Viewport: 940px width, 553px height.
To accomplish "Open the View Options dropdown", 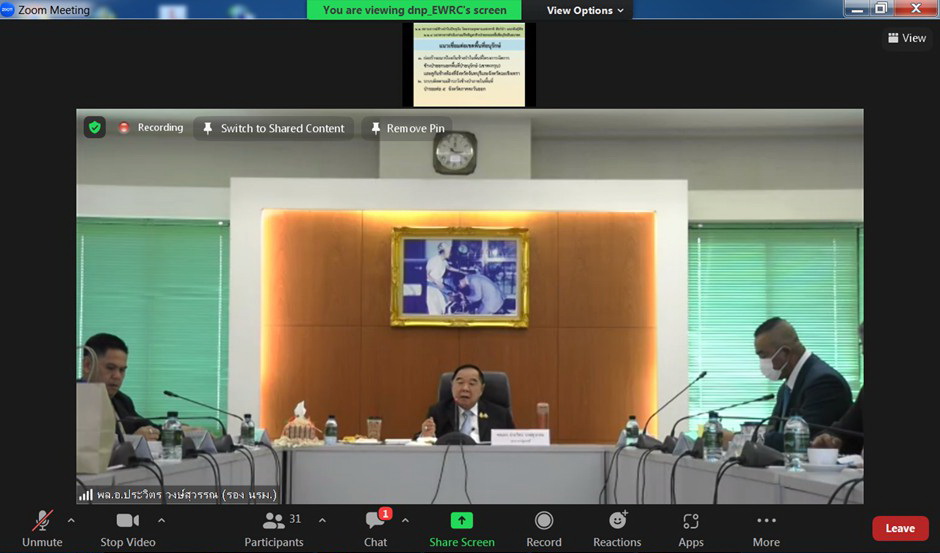I will click(585, 10).
